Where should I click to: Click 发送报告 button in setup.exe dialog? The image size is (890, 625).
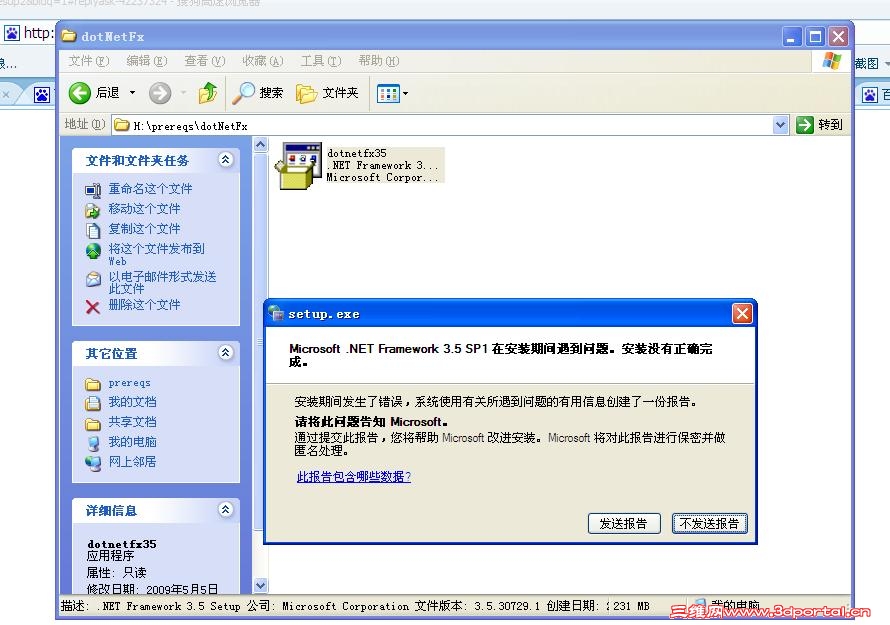click(x=624, y=523)
